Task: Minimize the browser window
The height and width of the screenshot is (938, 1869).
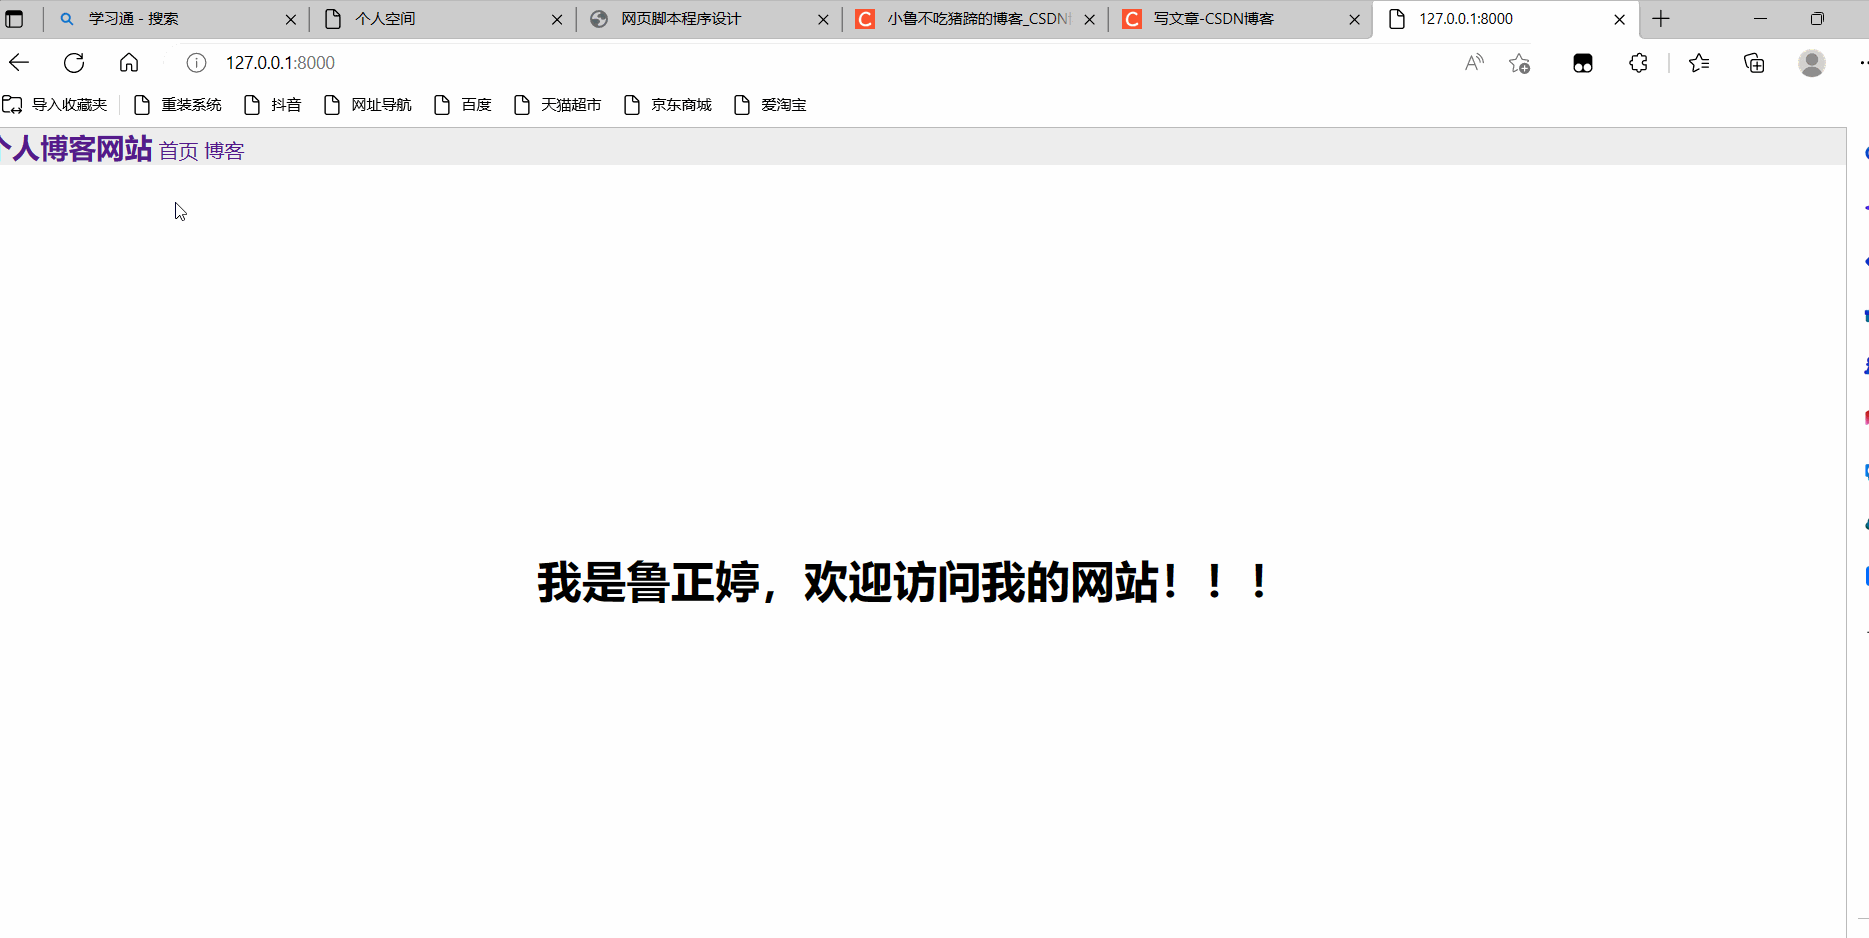Action: (1760, 19)
